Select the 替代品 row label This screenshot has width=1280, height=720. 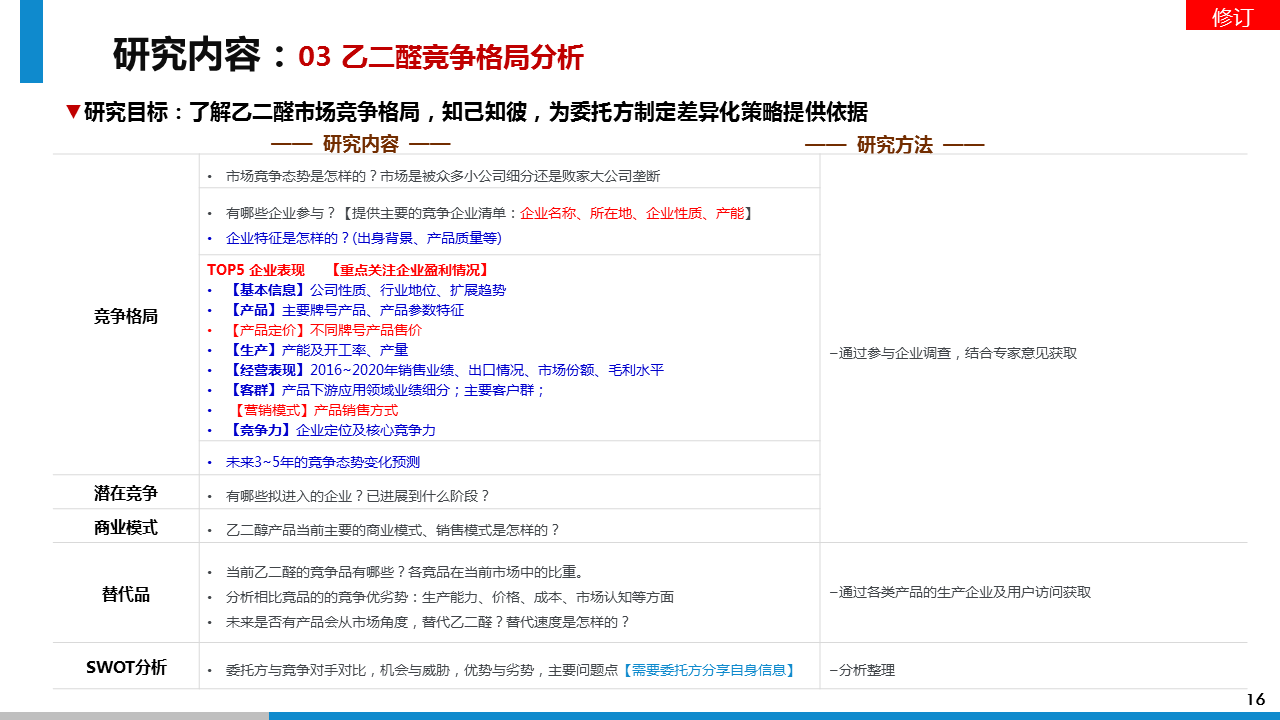click(x=126, y=594)
